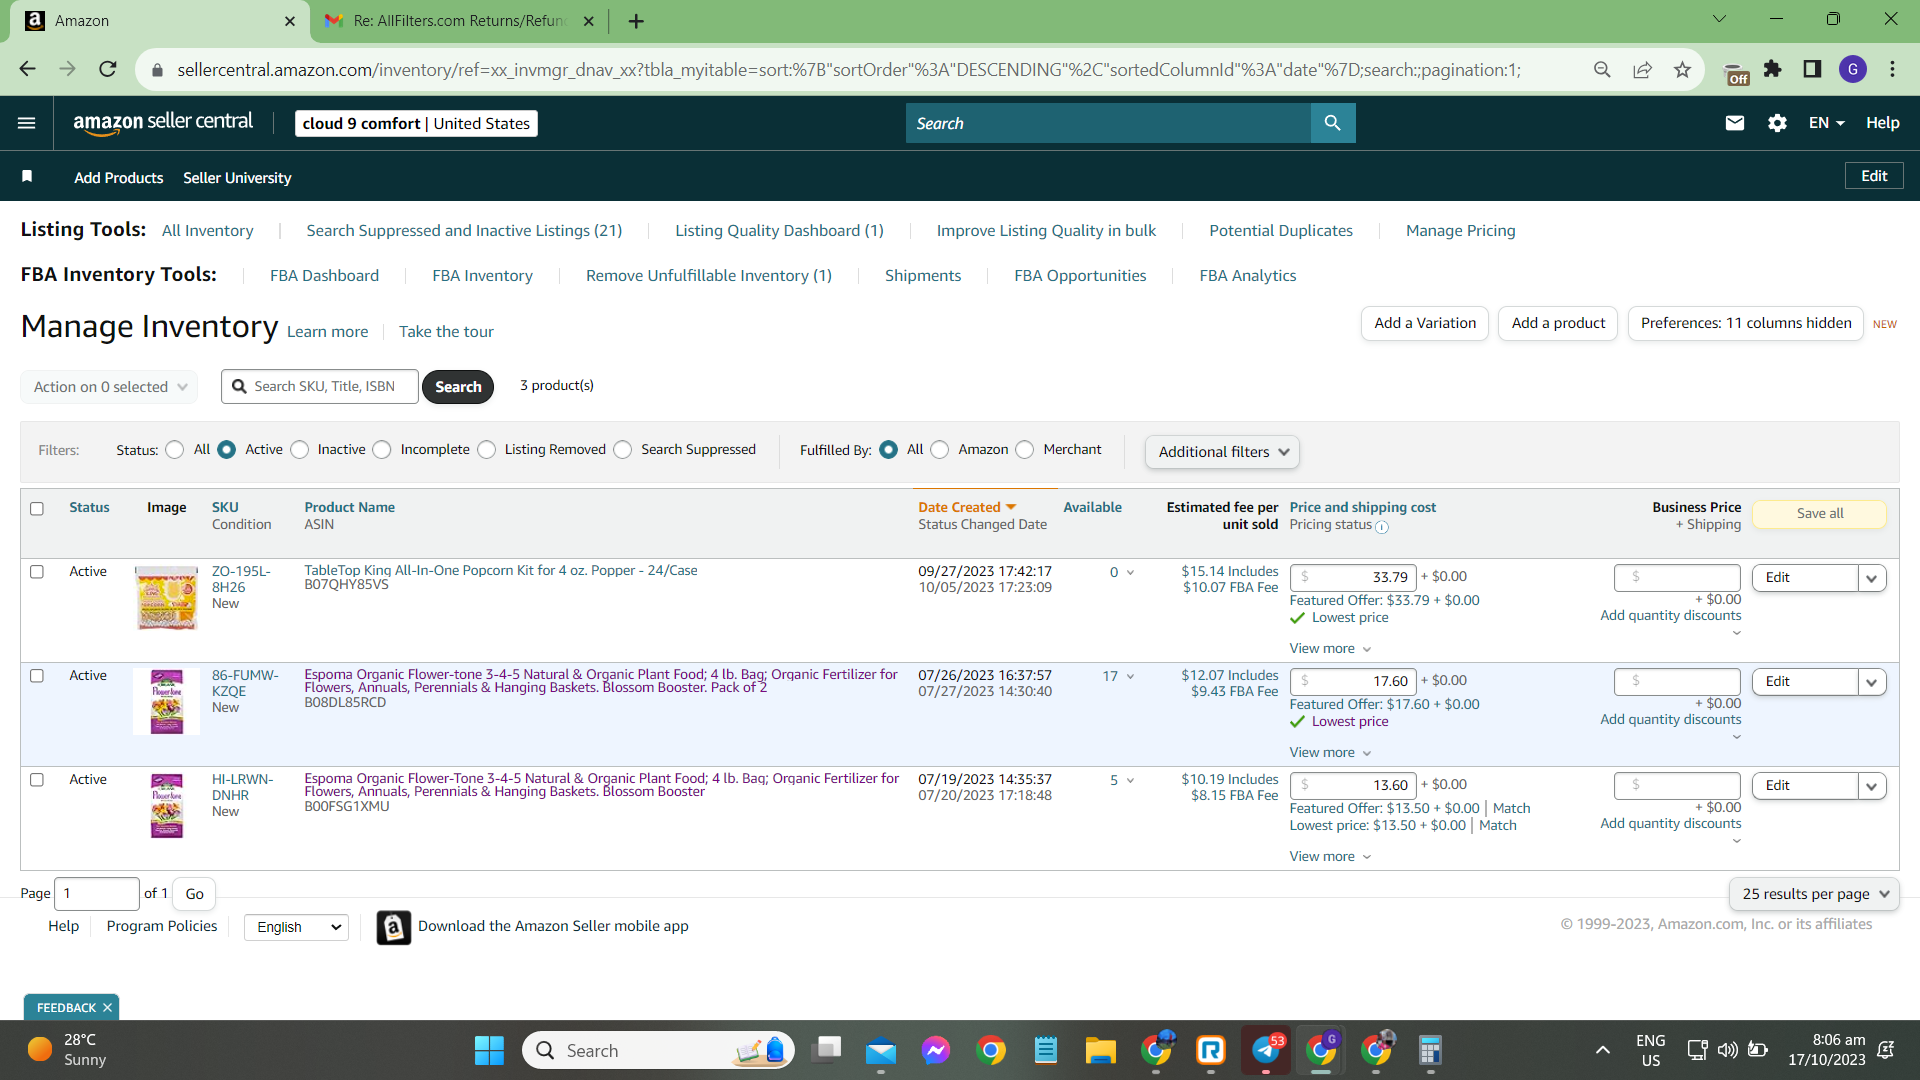The height and width of the screenshot is (1080, 1920).
Task: Open Search Suppressed and Inactive Listings (21)
Action: pyautogui.click(x=464, y=231)
